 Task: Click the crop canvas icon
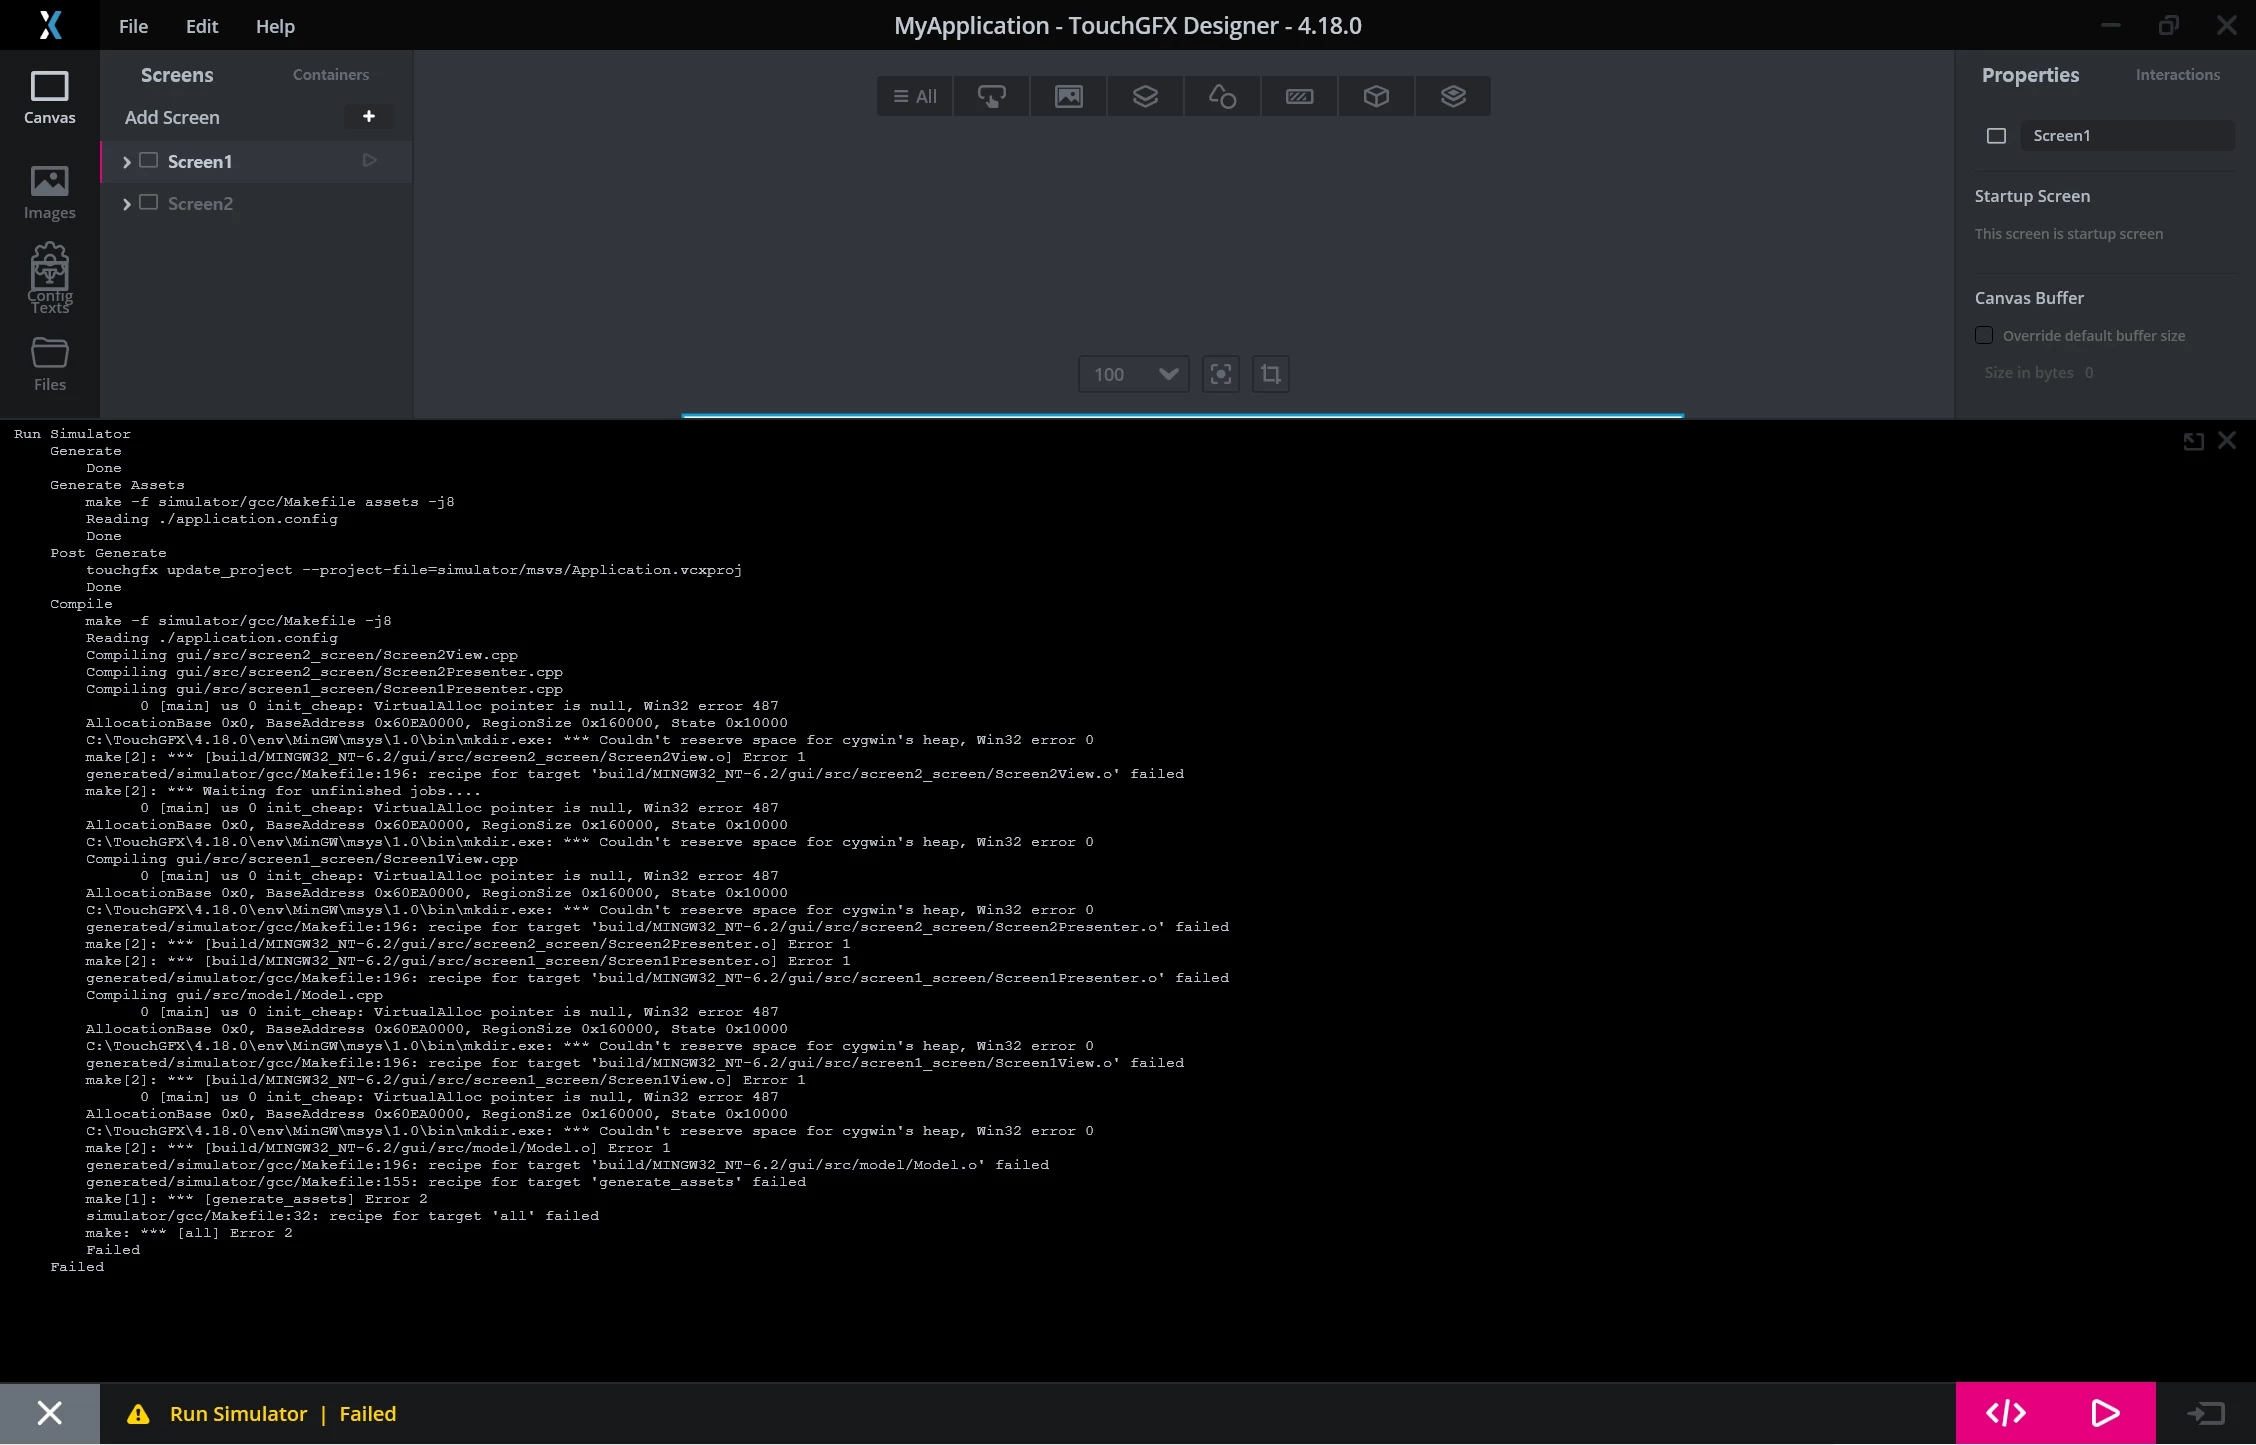(1270, 374)
